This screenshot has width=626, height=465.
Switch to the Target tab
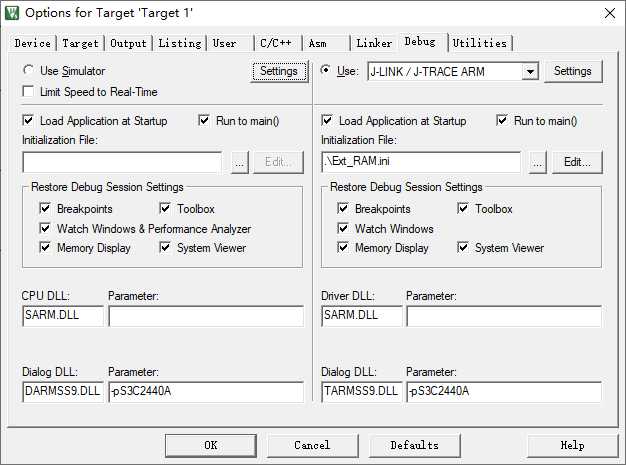click(80, 43)
